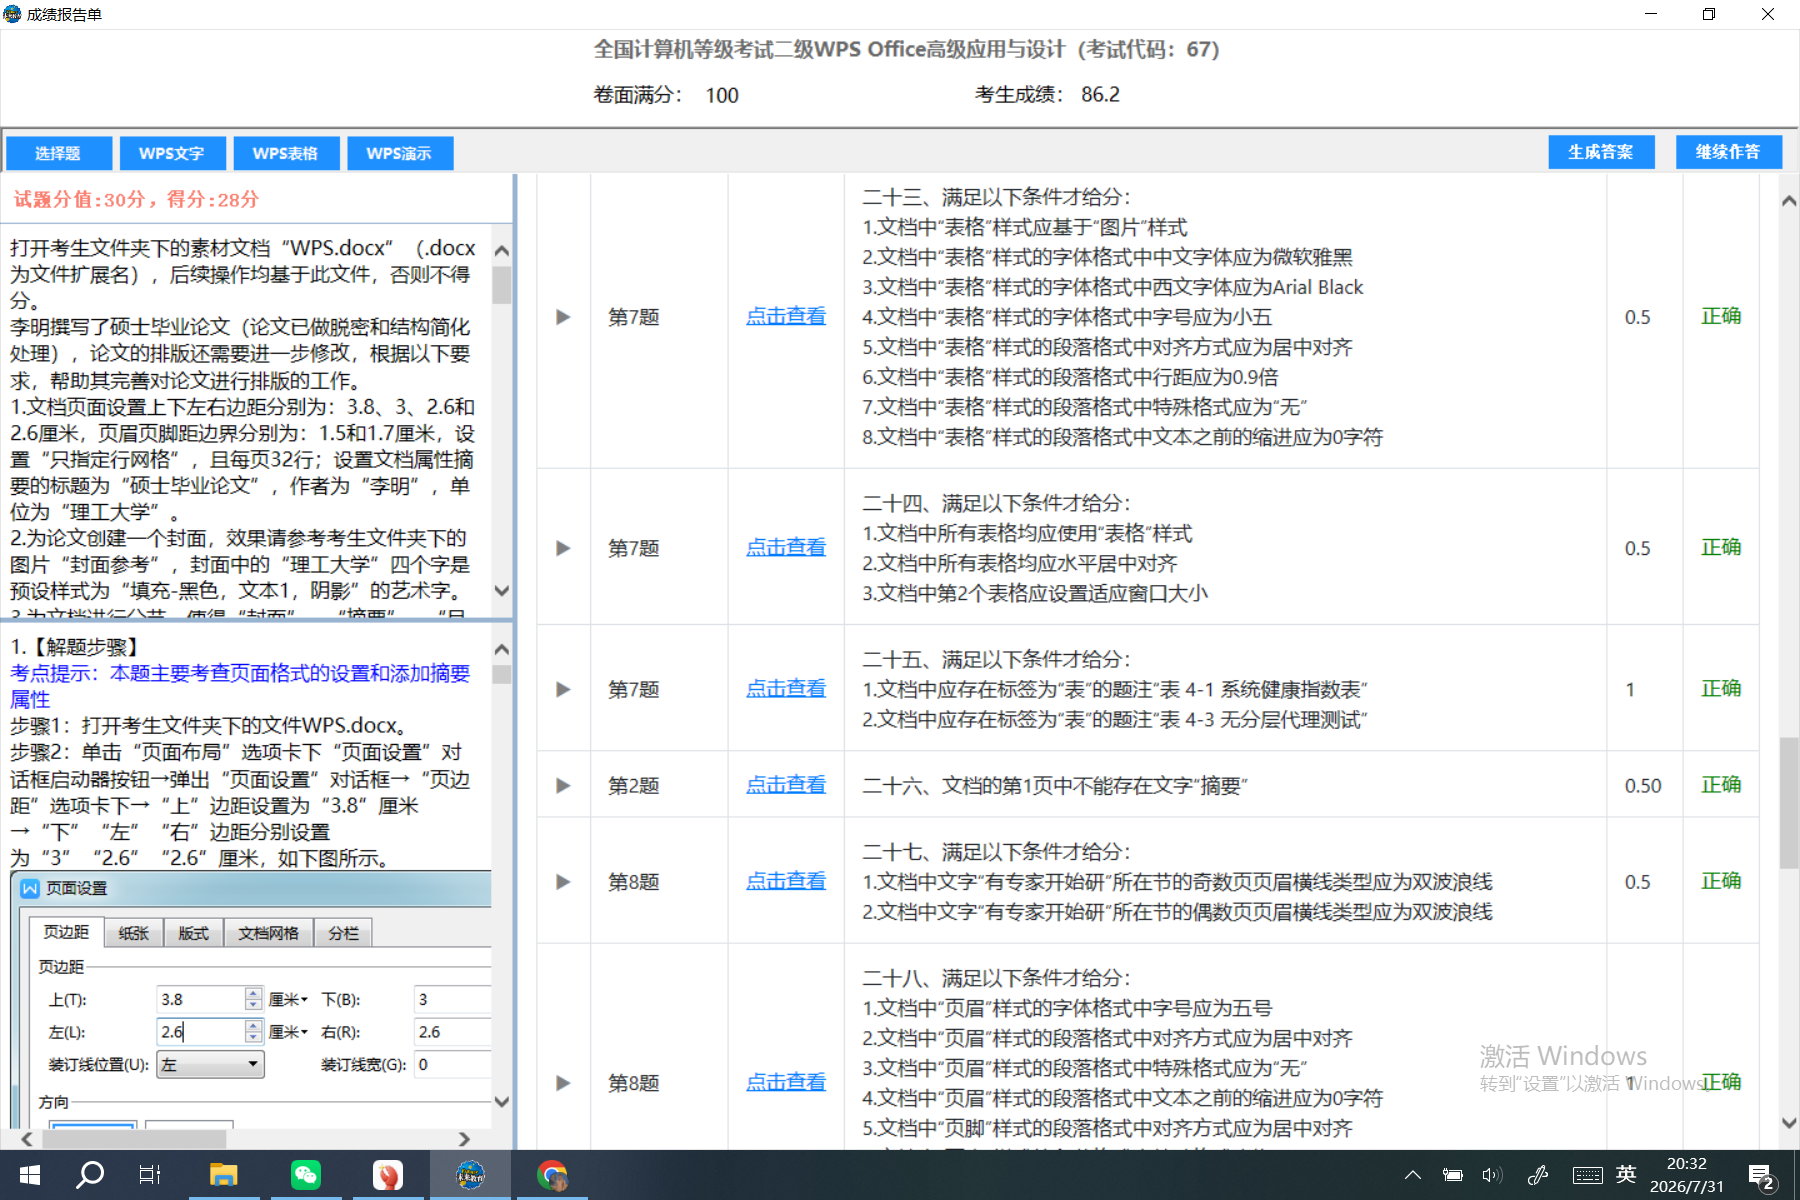Click the scoring table's scroll down arrow
The image size is (1800, 1200).
click(1789, 1123)
